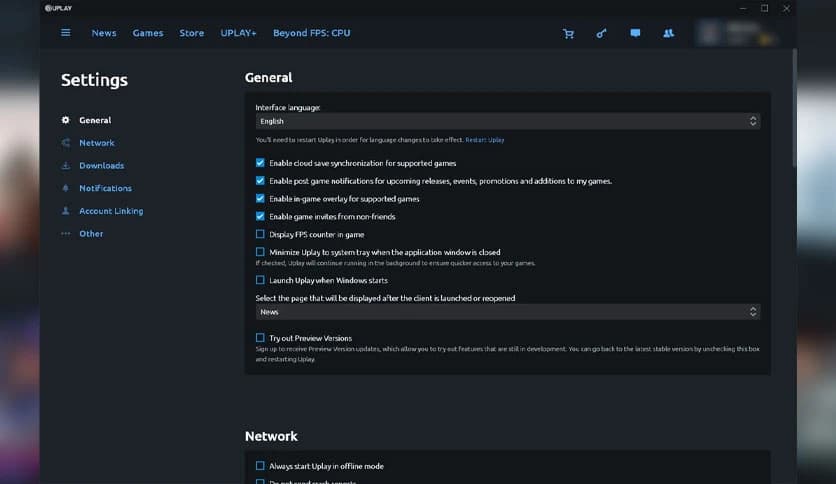Close the Uplay window
The height and width of the screenshot is (484, 836).
coord(786,8)
